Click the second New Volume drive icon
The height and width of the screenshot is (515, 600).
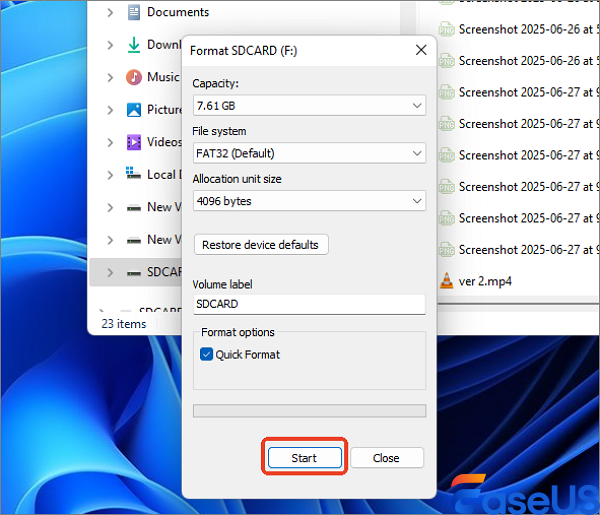[x=134, y=241]
